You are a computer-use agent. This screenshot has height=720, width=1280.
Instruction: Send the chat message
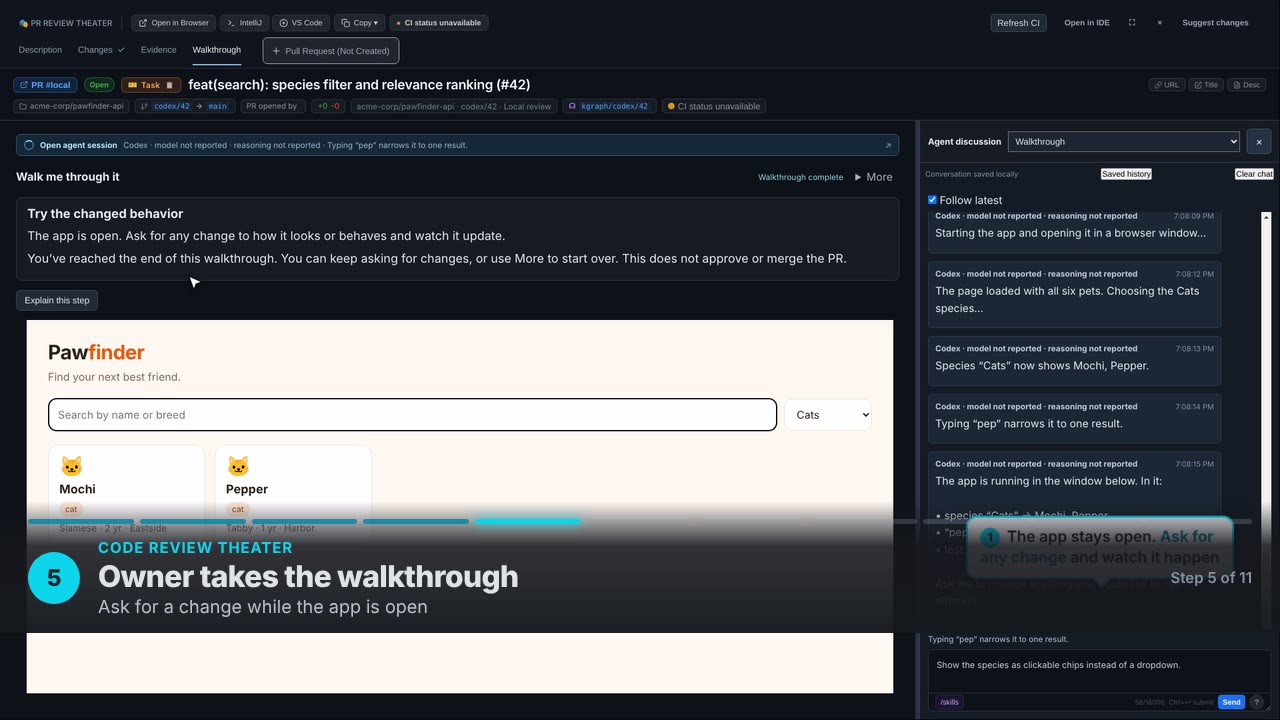pos(1231,702)
